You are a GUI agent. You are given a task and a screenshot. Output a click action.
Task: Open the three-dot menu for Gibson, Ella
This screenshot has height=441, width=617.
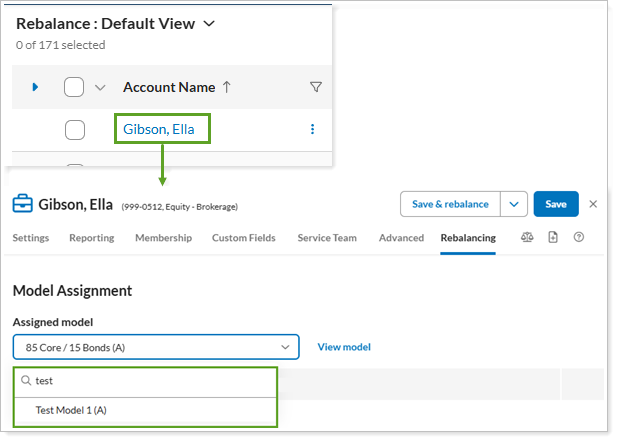click(x=312, y=129)
